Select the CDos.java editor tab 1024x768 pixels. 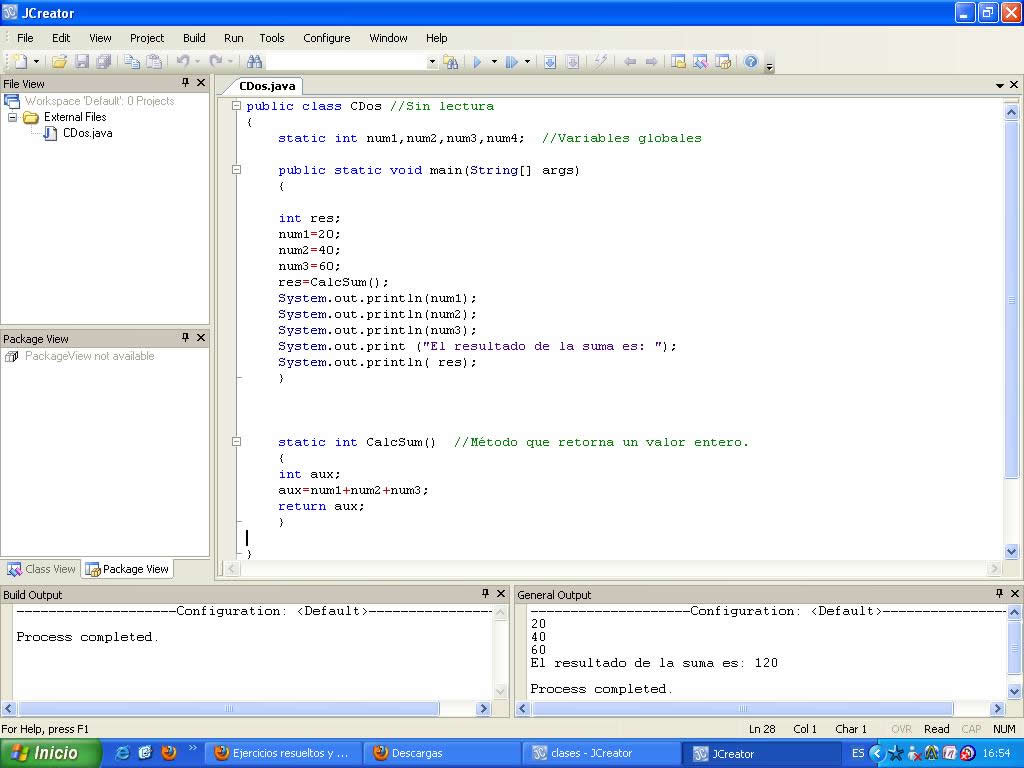click(267, 86)
